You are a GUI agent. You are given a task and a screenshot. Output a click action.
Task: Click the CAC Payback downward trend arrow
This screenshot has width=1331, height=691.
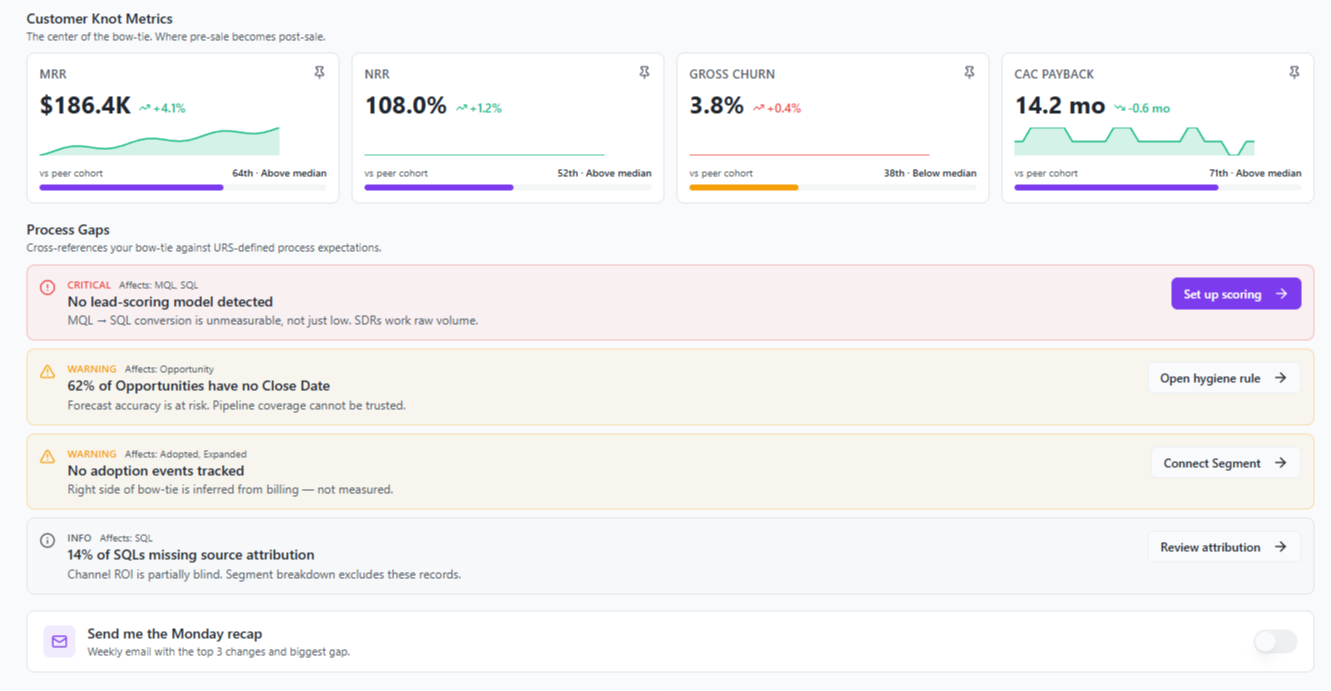[x=1119, y=108]
